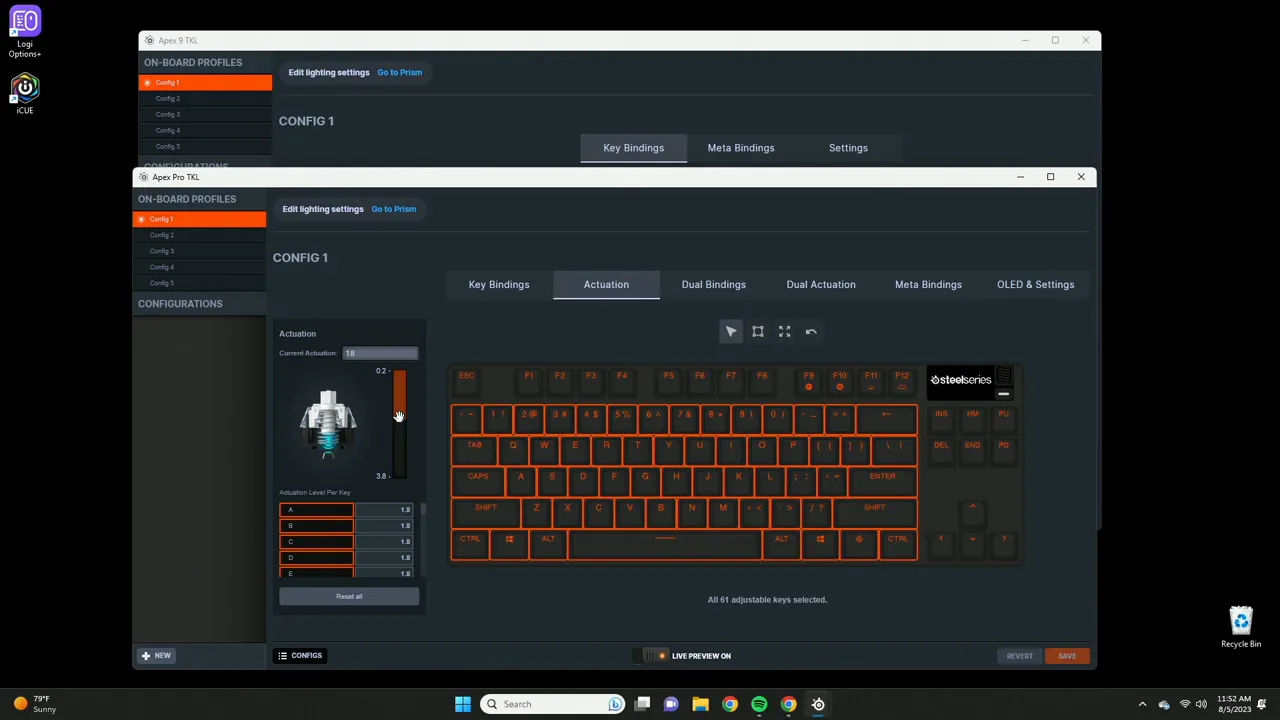The image size is (1280, 720).
Task: Click the SteelSeries logo on the keyboard preview
Action: (960, 379)
